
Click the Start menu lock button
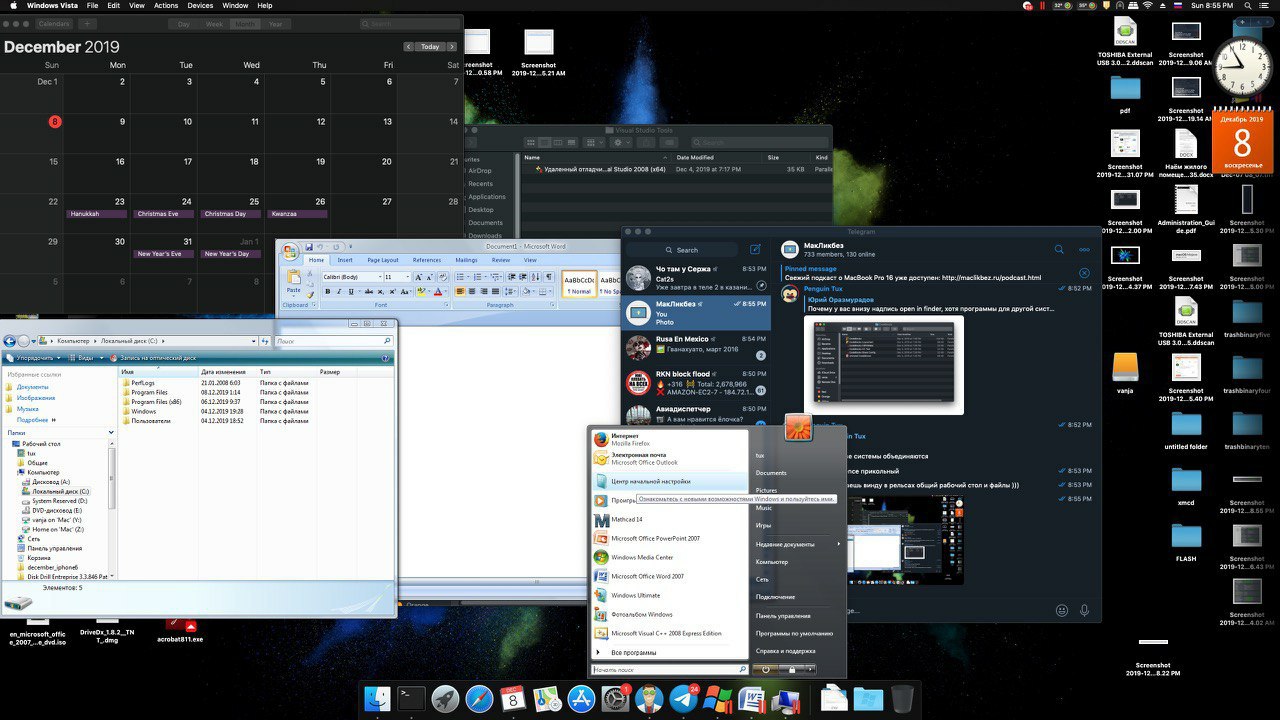(792, 669)
